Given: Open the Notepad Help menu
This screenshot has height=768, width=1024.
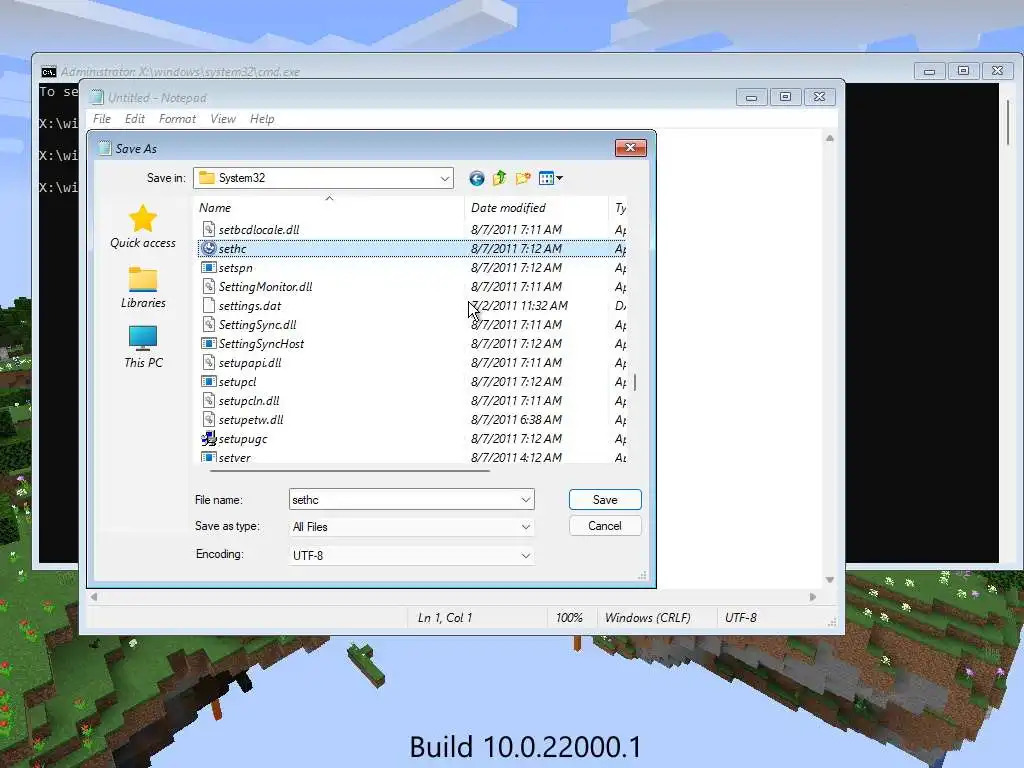Looking at the screenshot, I should pyautogui.click(x=262, y=119).
